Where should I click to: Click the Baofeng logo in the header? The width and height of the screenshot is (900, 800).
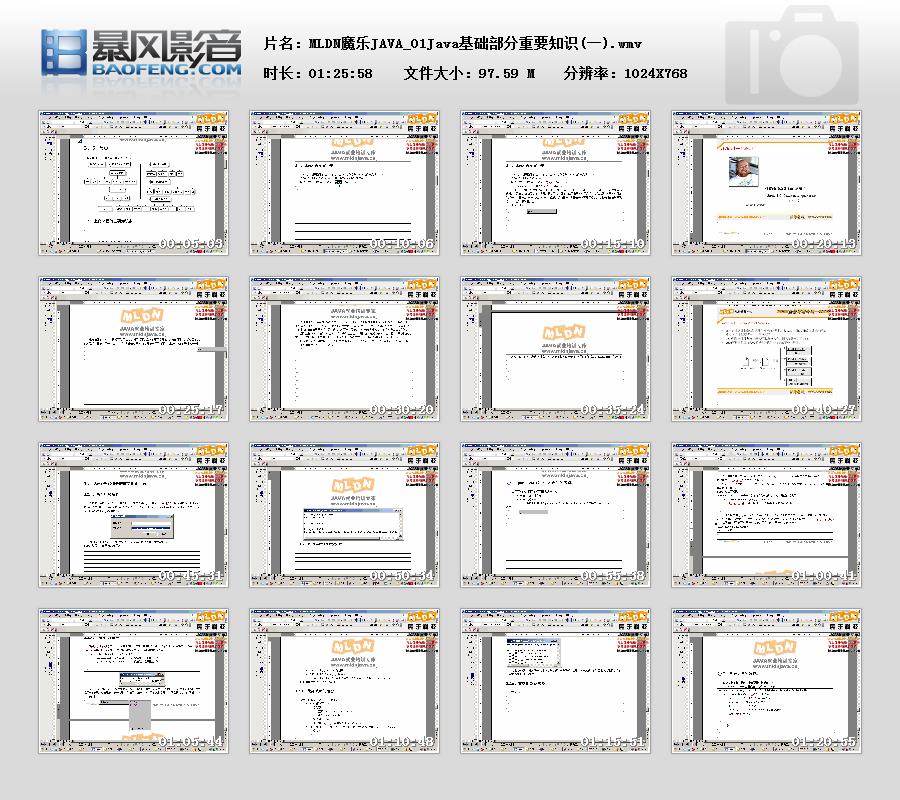pyautogui.click(x=141, y=53)
